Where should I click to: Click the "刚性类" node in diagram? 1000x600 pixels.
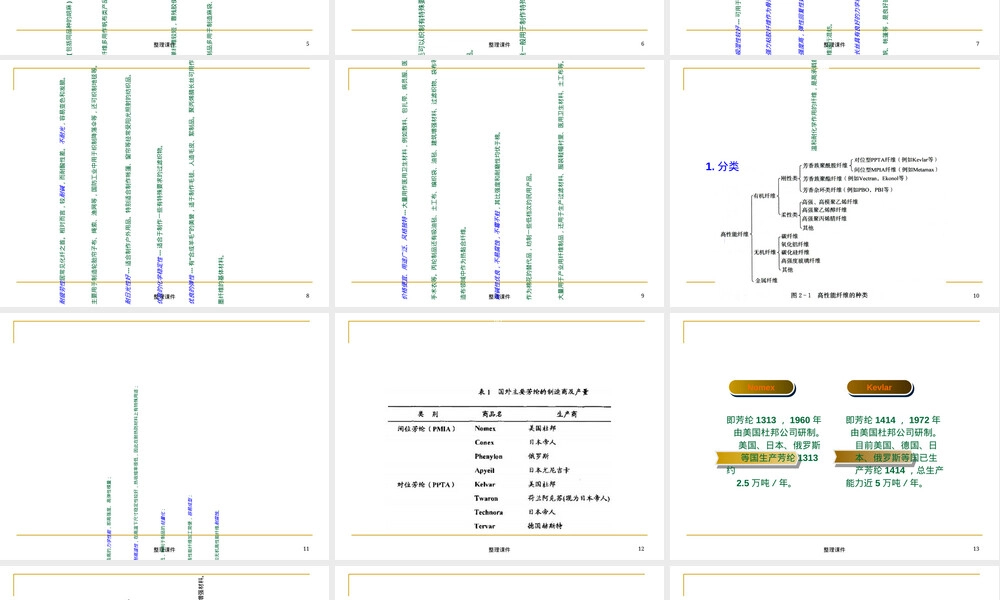click(x=789, y=179)
